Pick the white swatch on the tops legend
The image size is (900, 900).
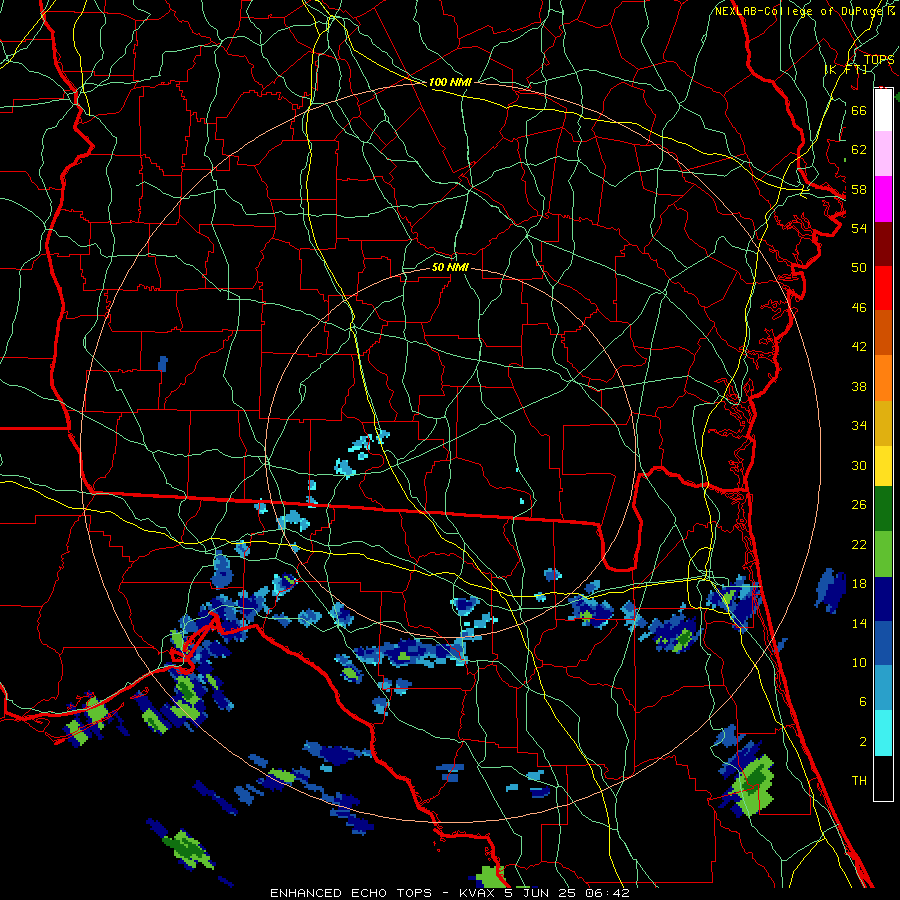pyautogui.click(x=883, y=110)
